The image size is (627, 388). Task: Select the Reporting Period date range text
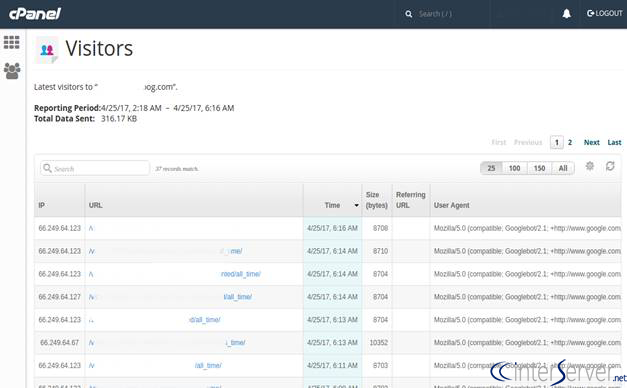168,108
